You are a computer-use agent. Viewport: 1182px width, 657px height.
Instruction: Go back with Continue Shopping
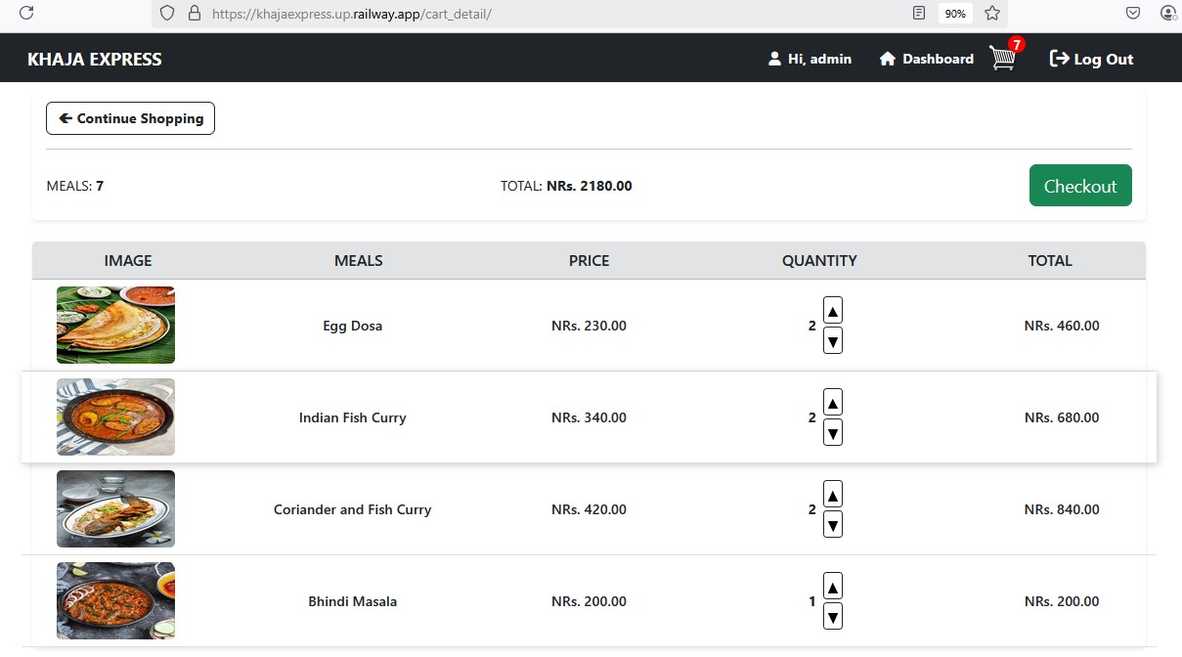[x=130, y=118]
